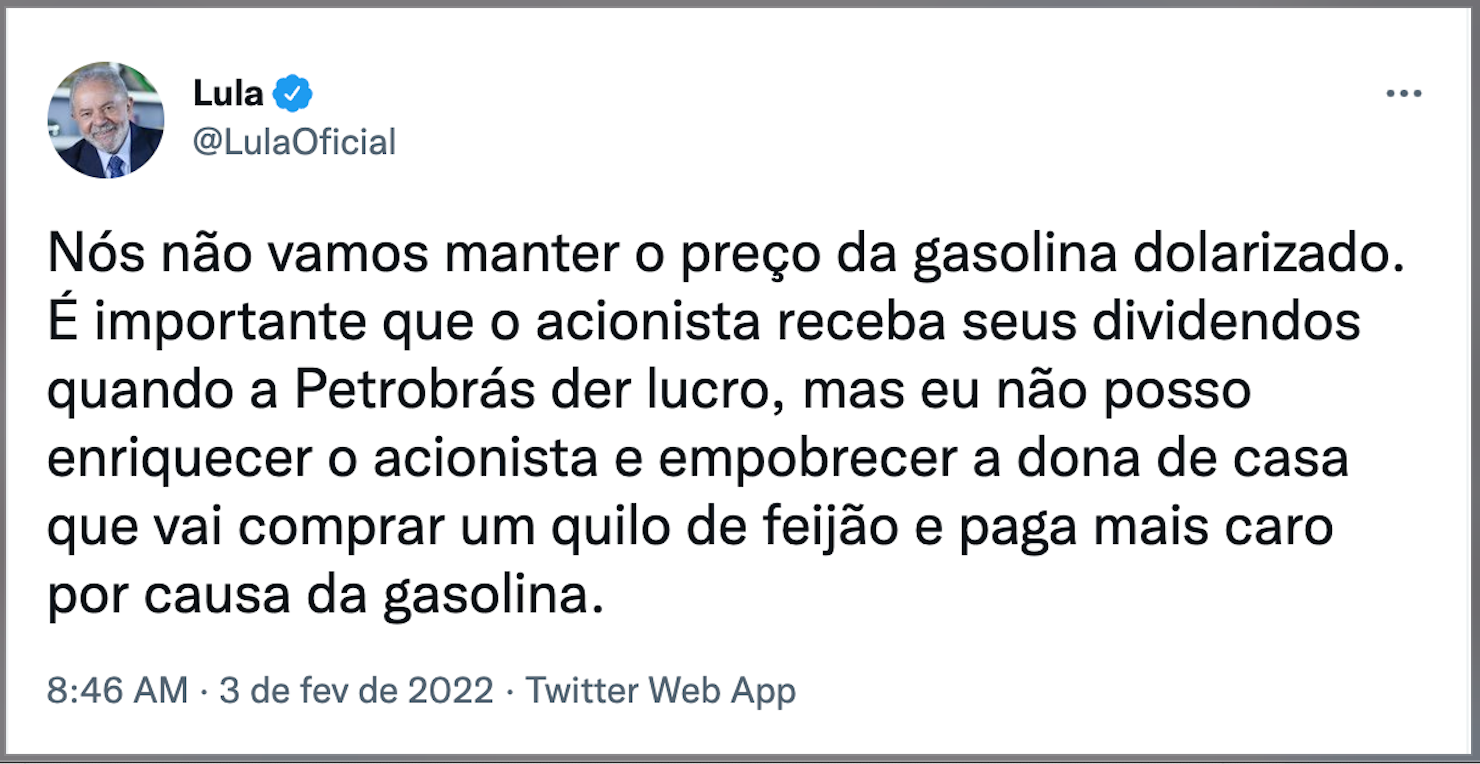This screenshot has height=764, width=1480.
Task: Click the display name "Lula"
Action: pyautogui.click(x=228, y=94)
